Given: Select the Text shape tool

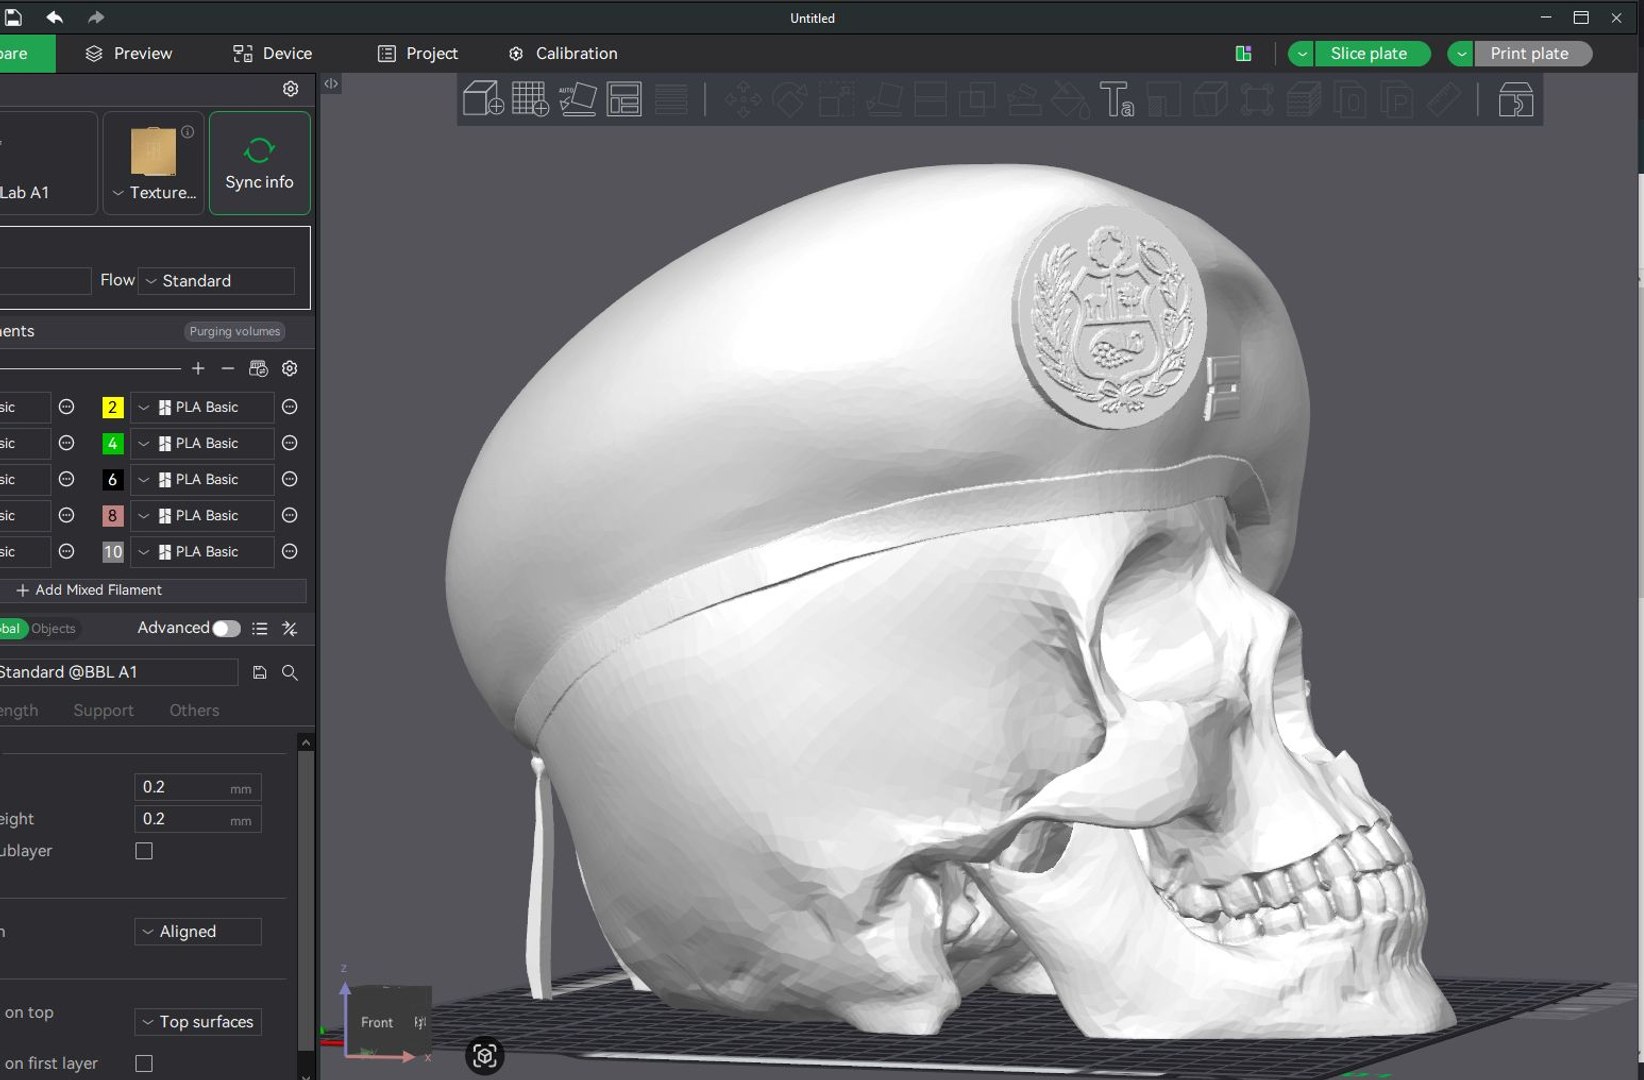Looking at the screenshot, I should tap(1116, 99).
